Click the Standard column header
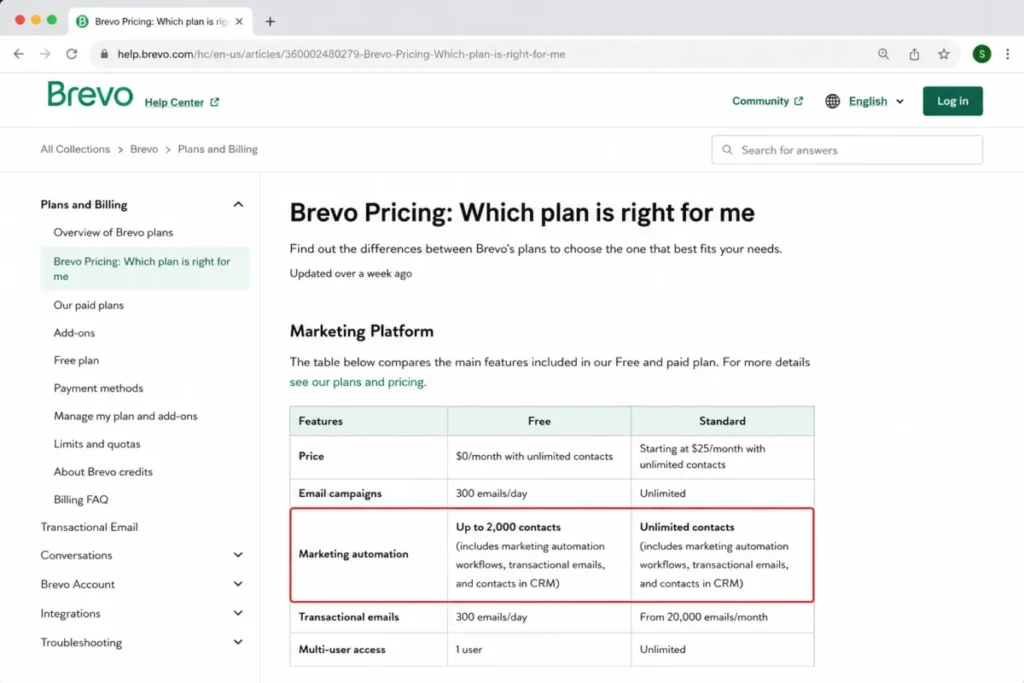Screen dimensions: 1024x683 pyautogui.click(x=722, y=421)
